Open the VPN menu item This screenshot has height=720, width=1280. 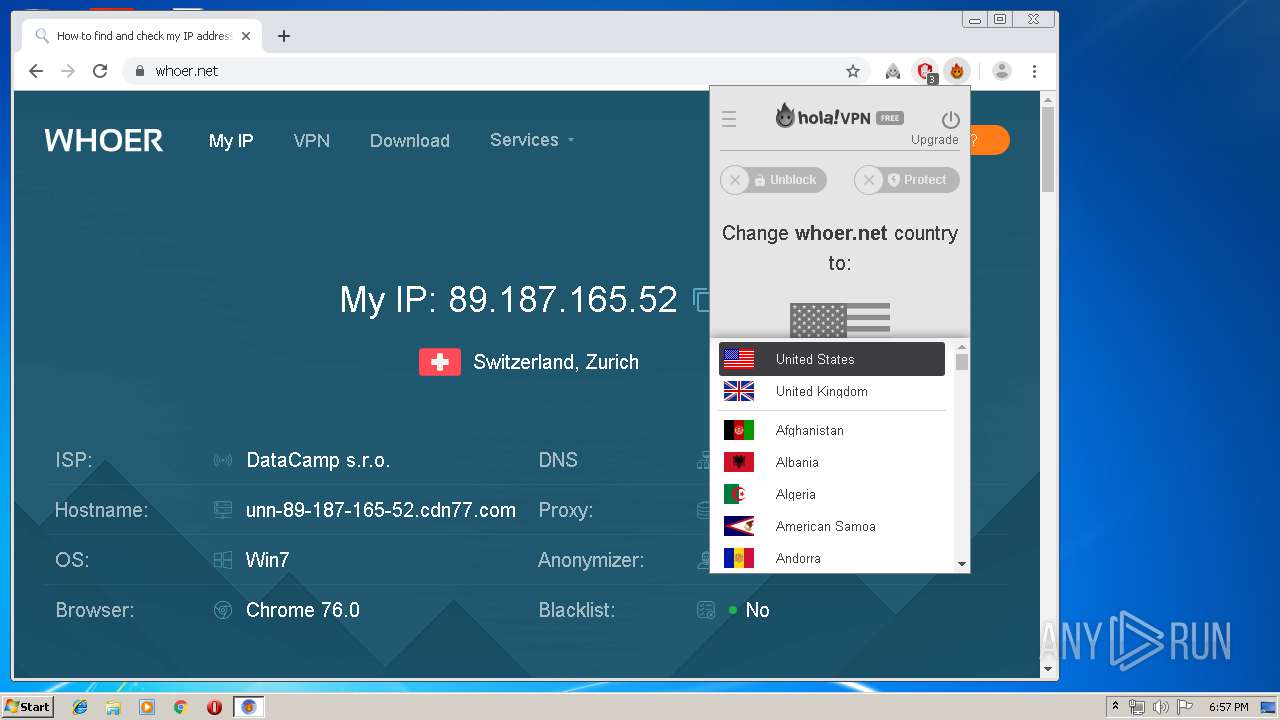click(312, 141)
